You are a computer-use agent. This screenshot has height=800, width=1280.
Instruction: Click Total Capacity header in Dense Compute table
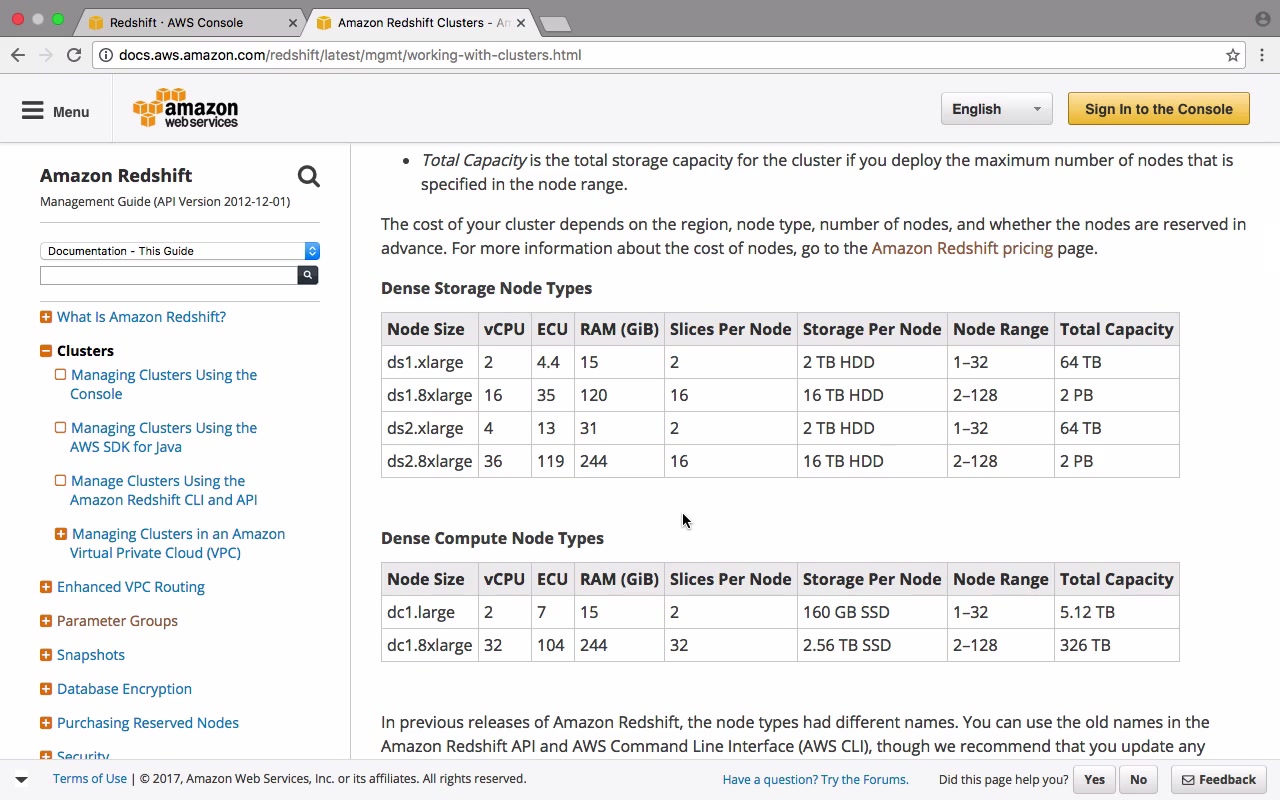pos(1116,579)
